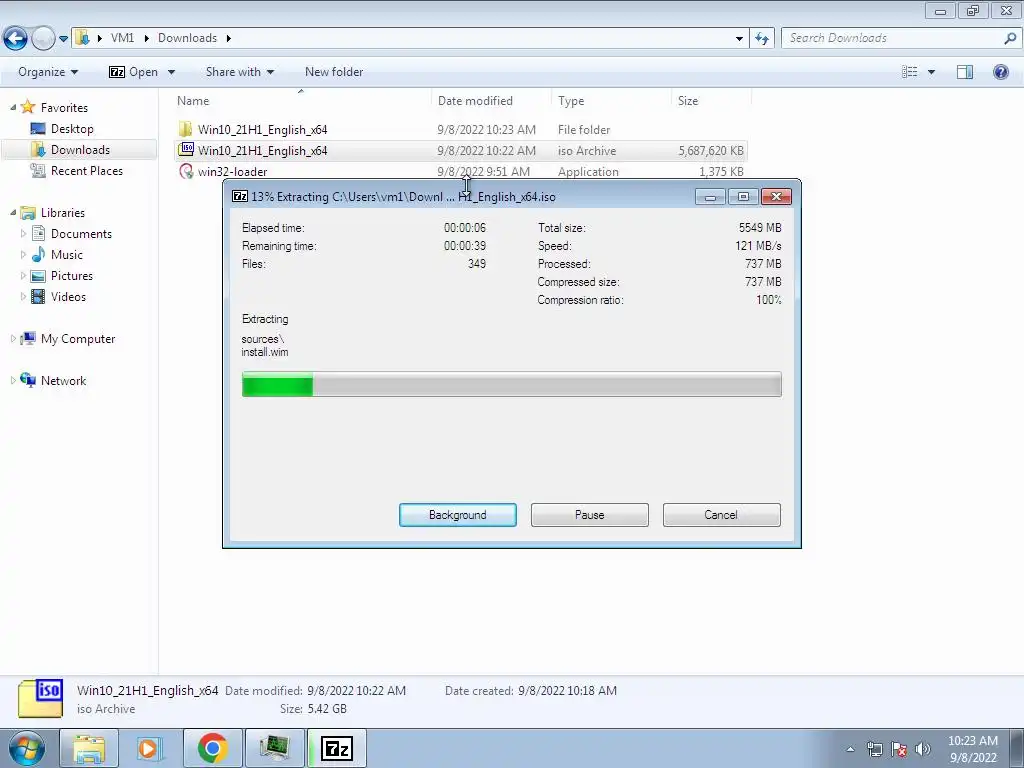Open address bar history dropdown

(x=739, y=38)
